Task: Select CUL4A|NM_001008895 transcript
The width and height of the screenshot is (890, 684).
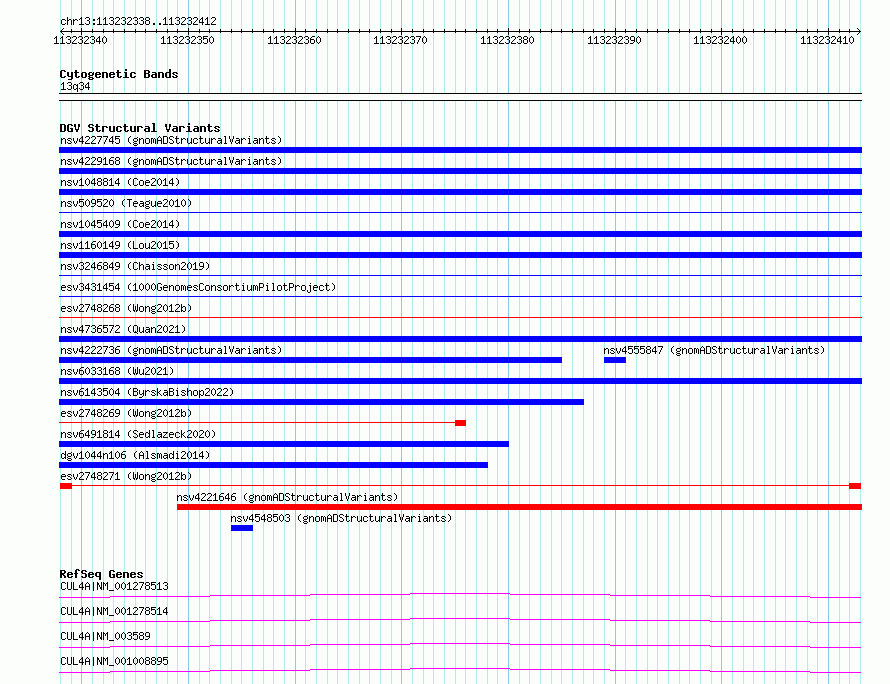Action: click(114, 661)
